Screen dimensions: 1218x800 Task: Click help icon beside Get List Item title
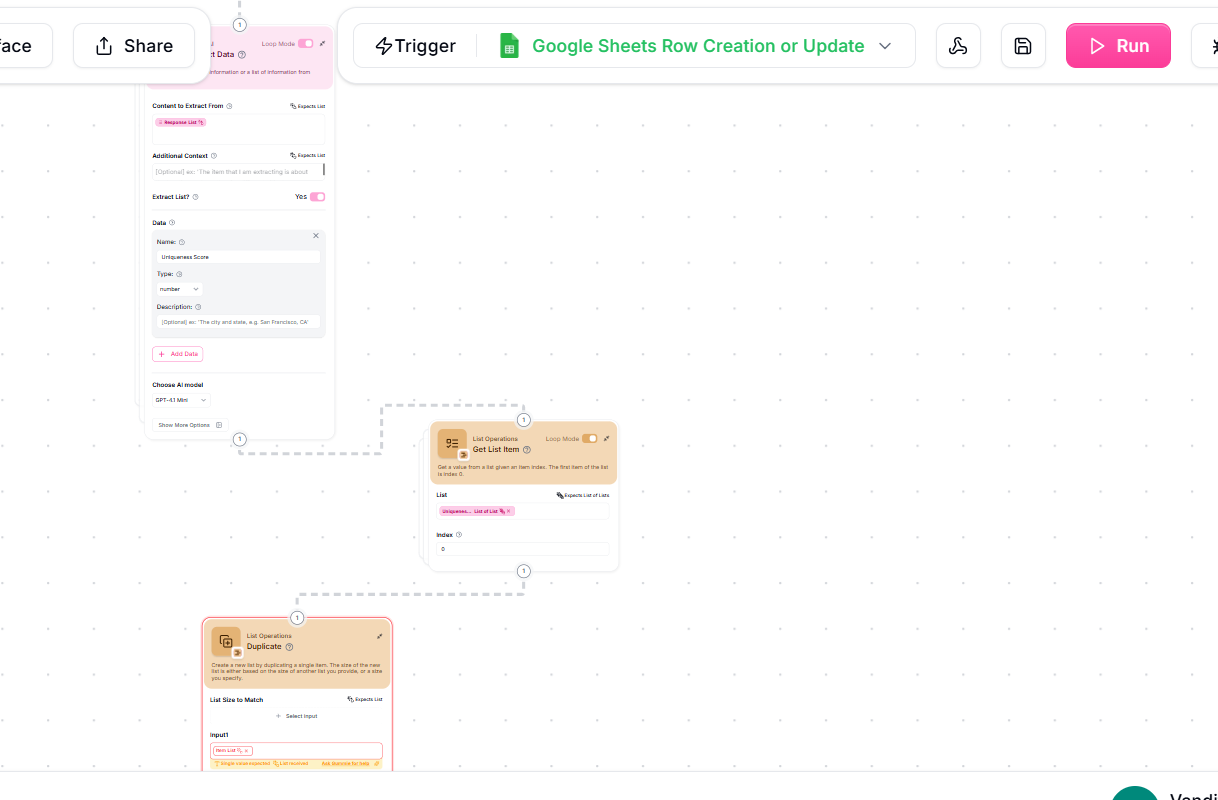(x=527, y=450)
